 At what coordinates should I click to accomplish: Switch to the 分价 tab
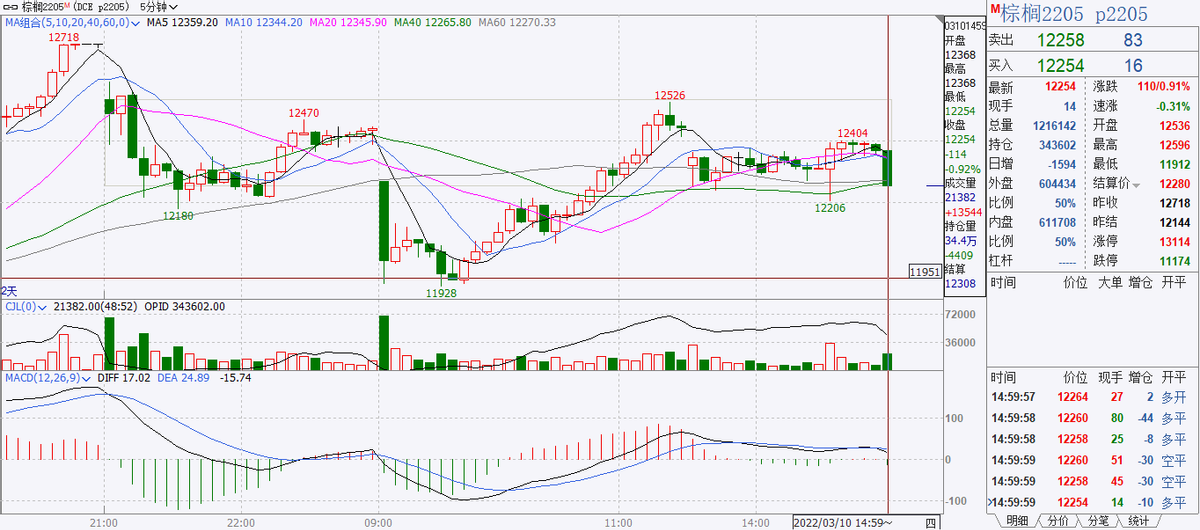click(x=1056, y=520)
